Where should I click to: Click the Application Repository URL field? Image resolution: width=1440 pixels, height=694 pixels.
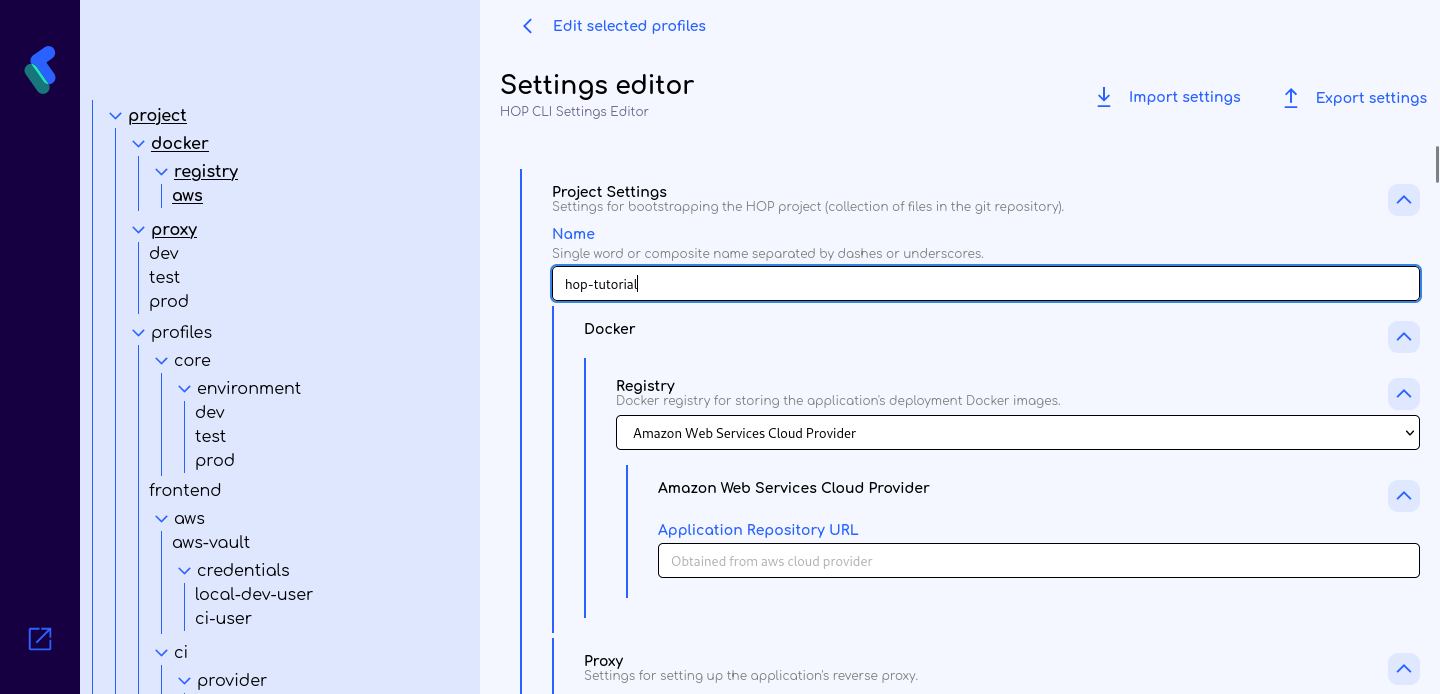coord(1039,561)
